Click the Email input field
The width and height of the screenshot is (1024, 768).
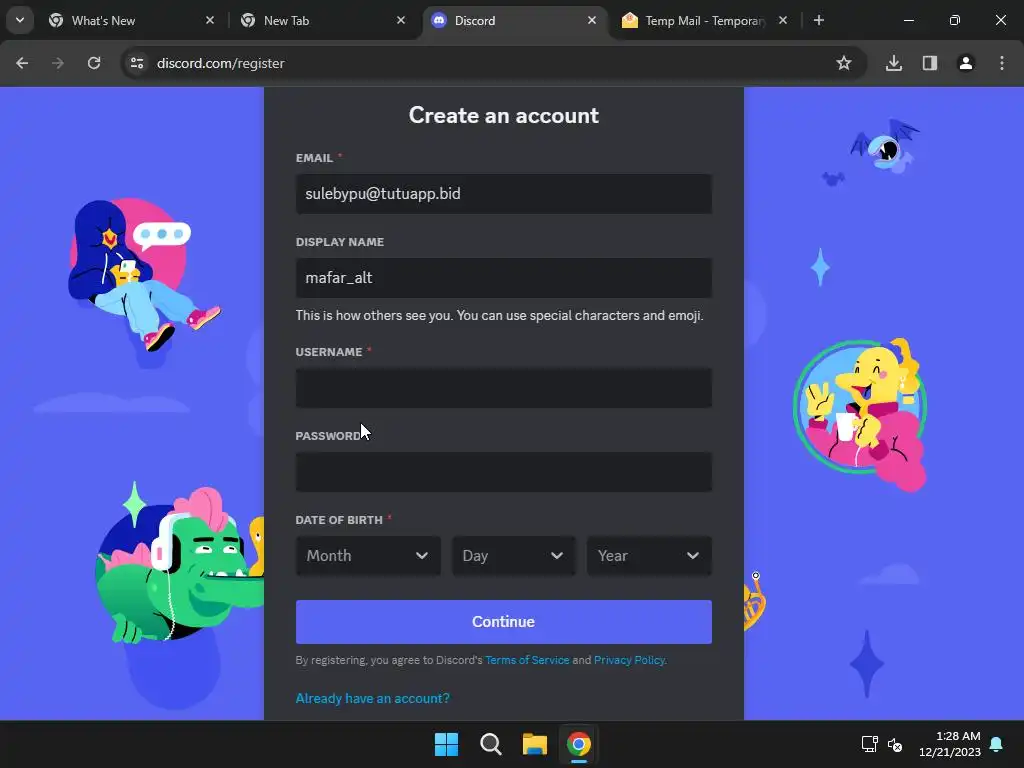tap(504, 194)
